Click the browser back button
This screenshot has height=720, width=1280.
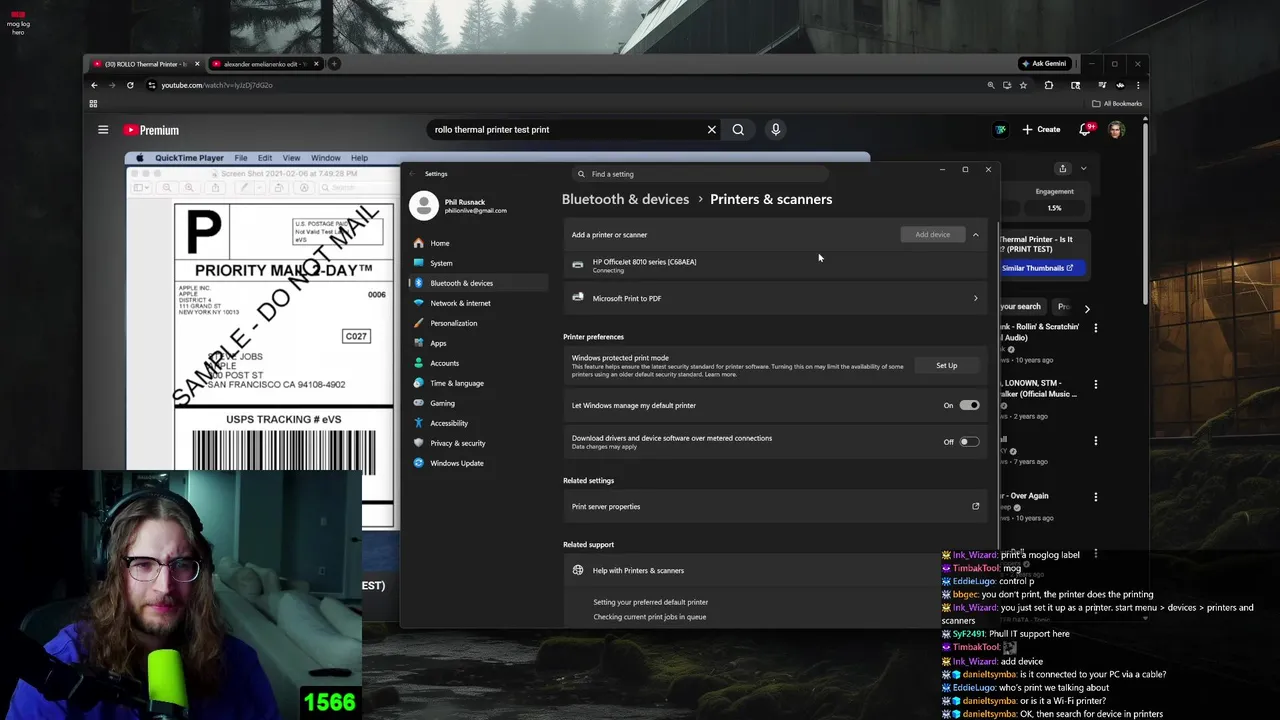(x=94, y=85)
